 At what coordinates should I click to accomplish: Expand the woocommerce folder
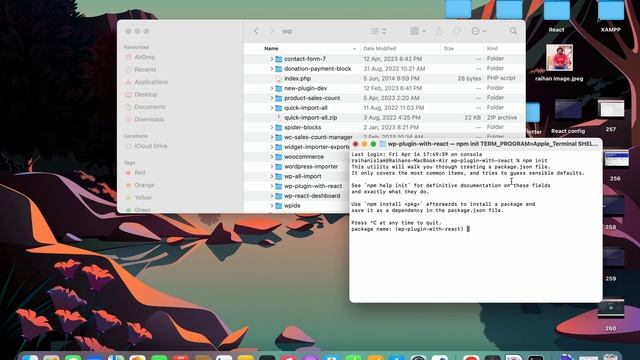coord(271,157)
